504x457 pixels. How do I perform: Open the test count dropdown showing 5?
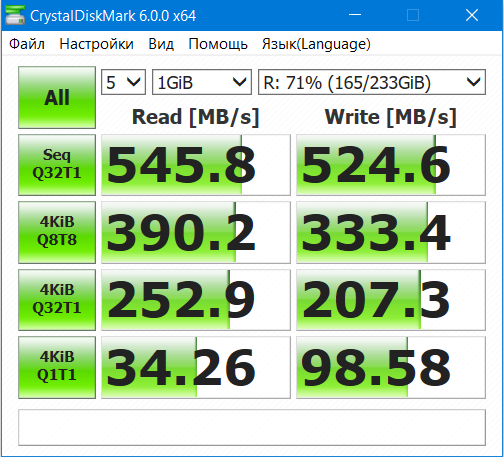pyautogui.click(x=123, y=82)
